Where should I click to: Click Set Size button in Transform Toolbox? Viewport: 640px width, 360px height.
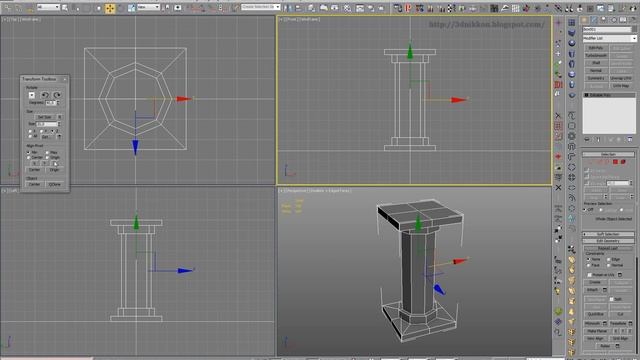click(44, 117)
